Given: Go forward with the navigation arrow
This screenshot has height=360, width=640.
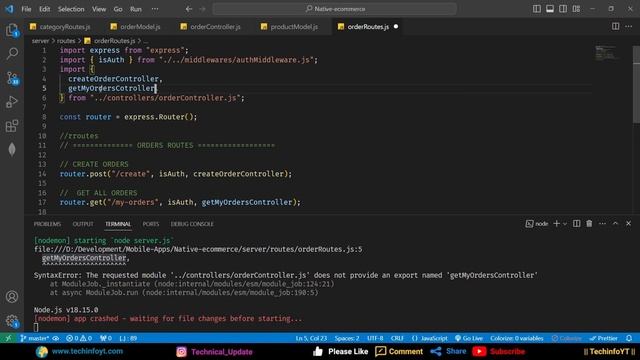Looking at the screenshot, I should tap(202, 9).
